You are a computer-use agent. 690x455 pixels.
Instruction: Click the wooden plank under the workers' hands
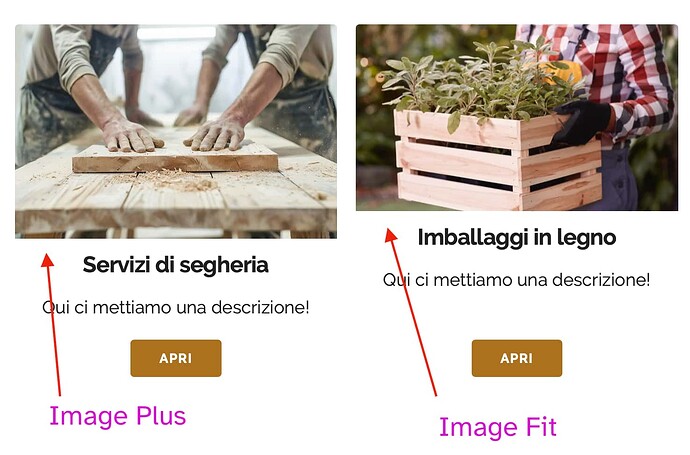[x=175, y=159]
